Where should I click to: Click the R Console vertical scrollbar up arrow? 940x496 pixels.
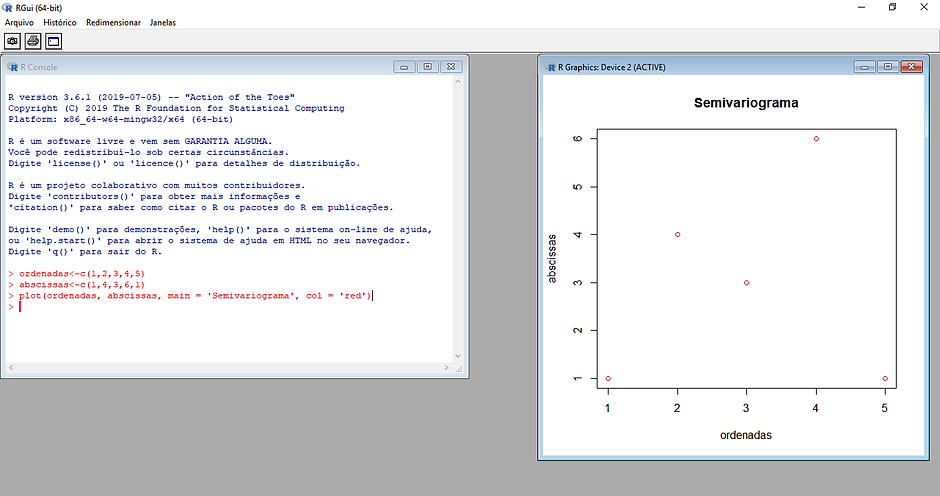click(458, 81)
